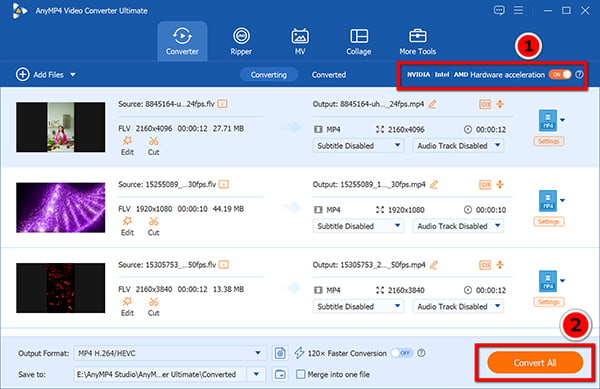Select thumbnail of red particles video

tap(60, 288)
